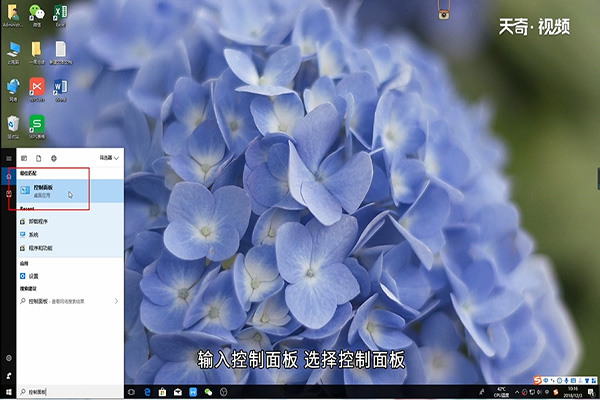
Task: Open the Windows Start button
Action: tap(8, 392)
